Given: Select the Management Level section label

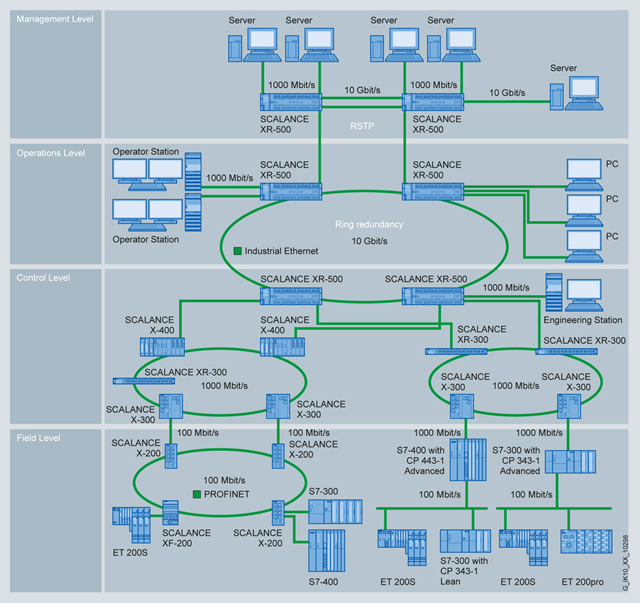Looking at the screenshot, I should click(50, 18).
